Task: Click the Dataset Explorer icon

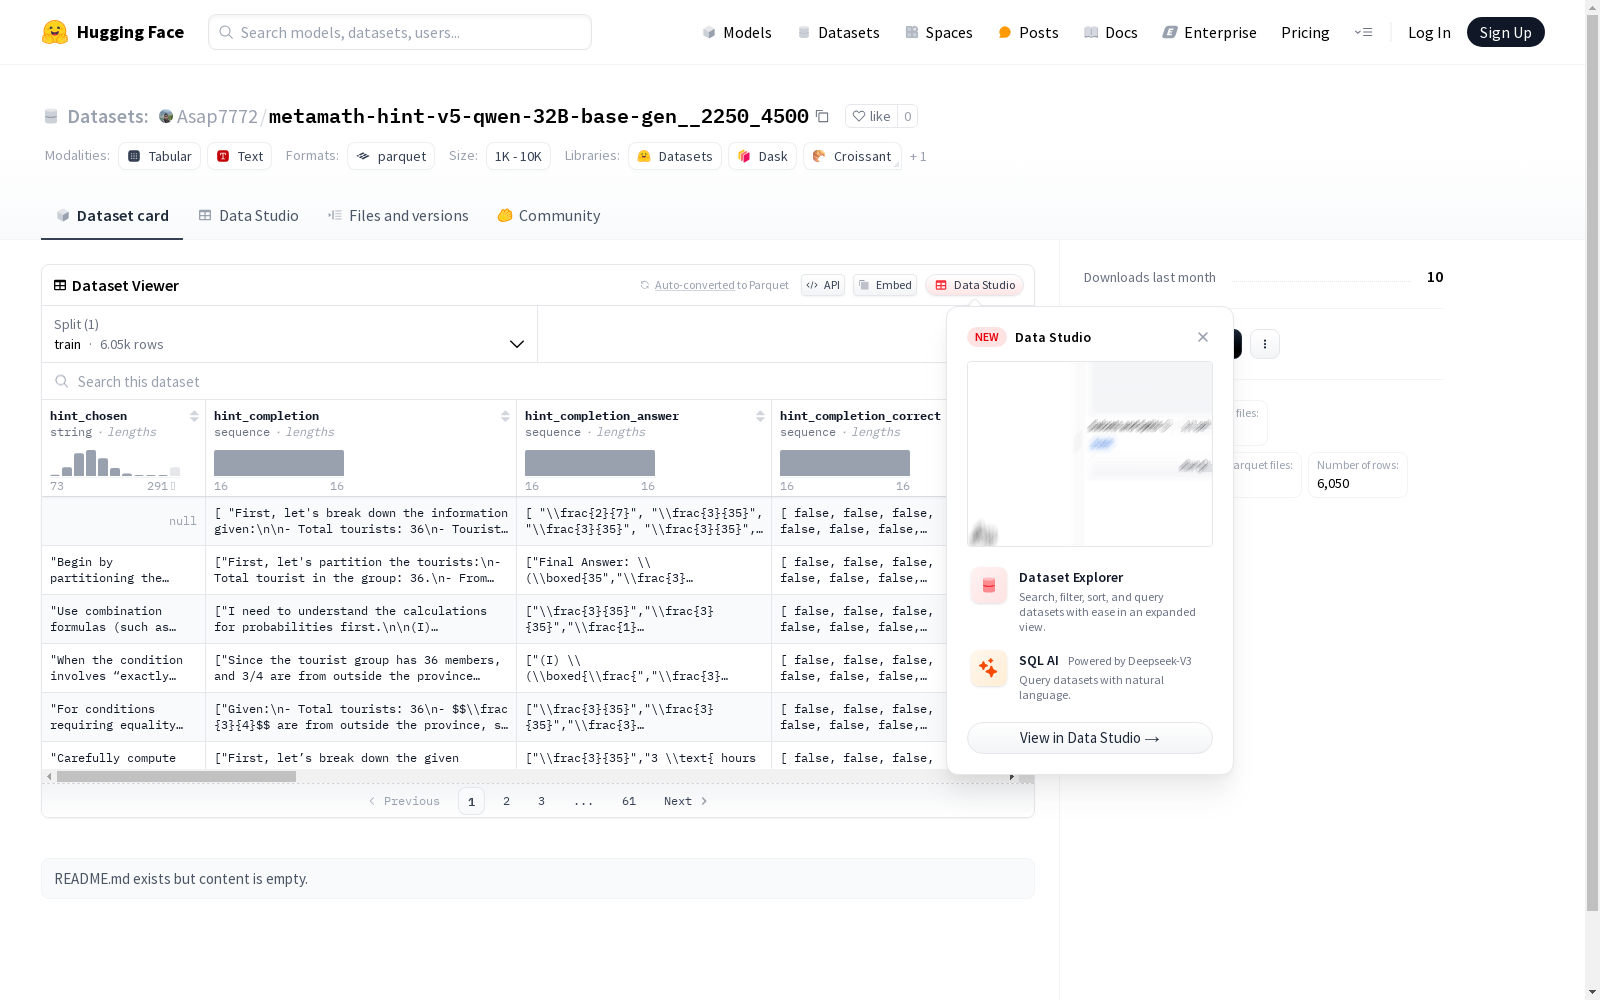Action: point(989,586)
